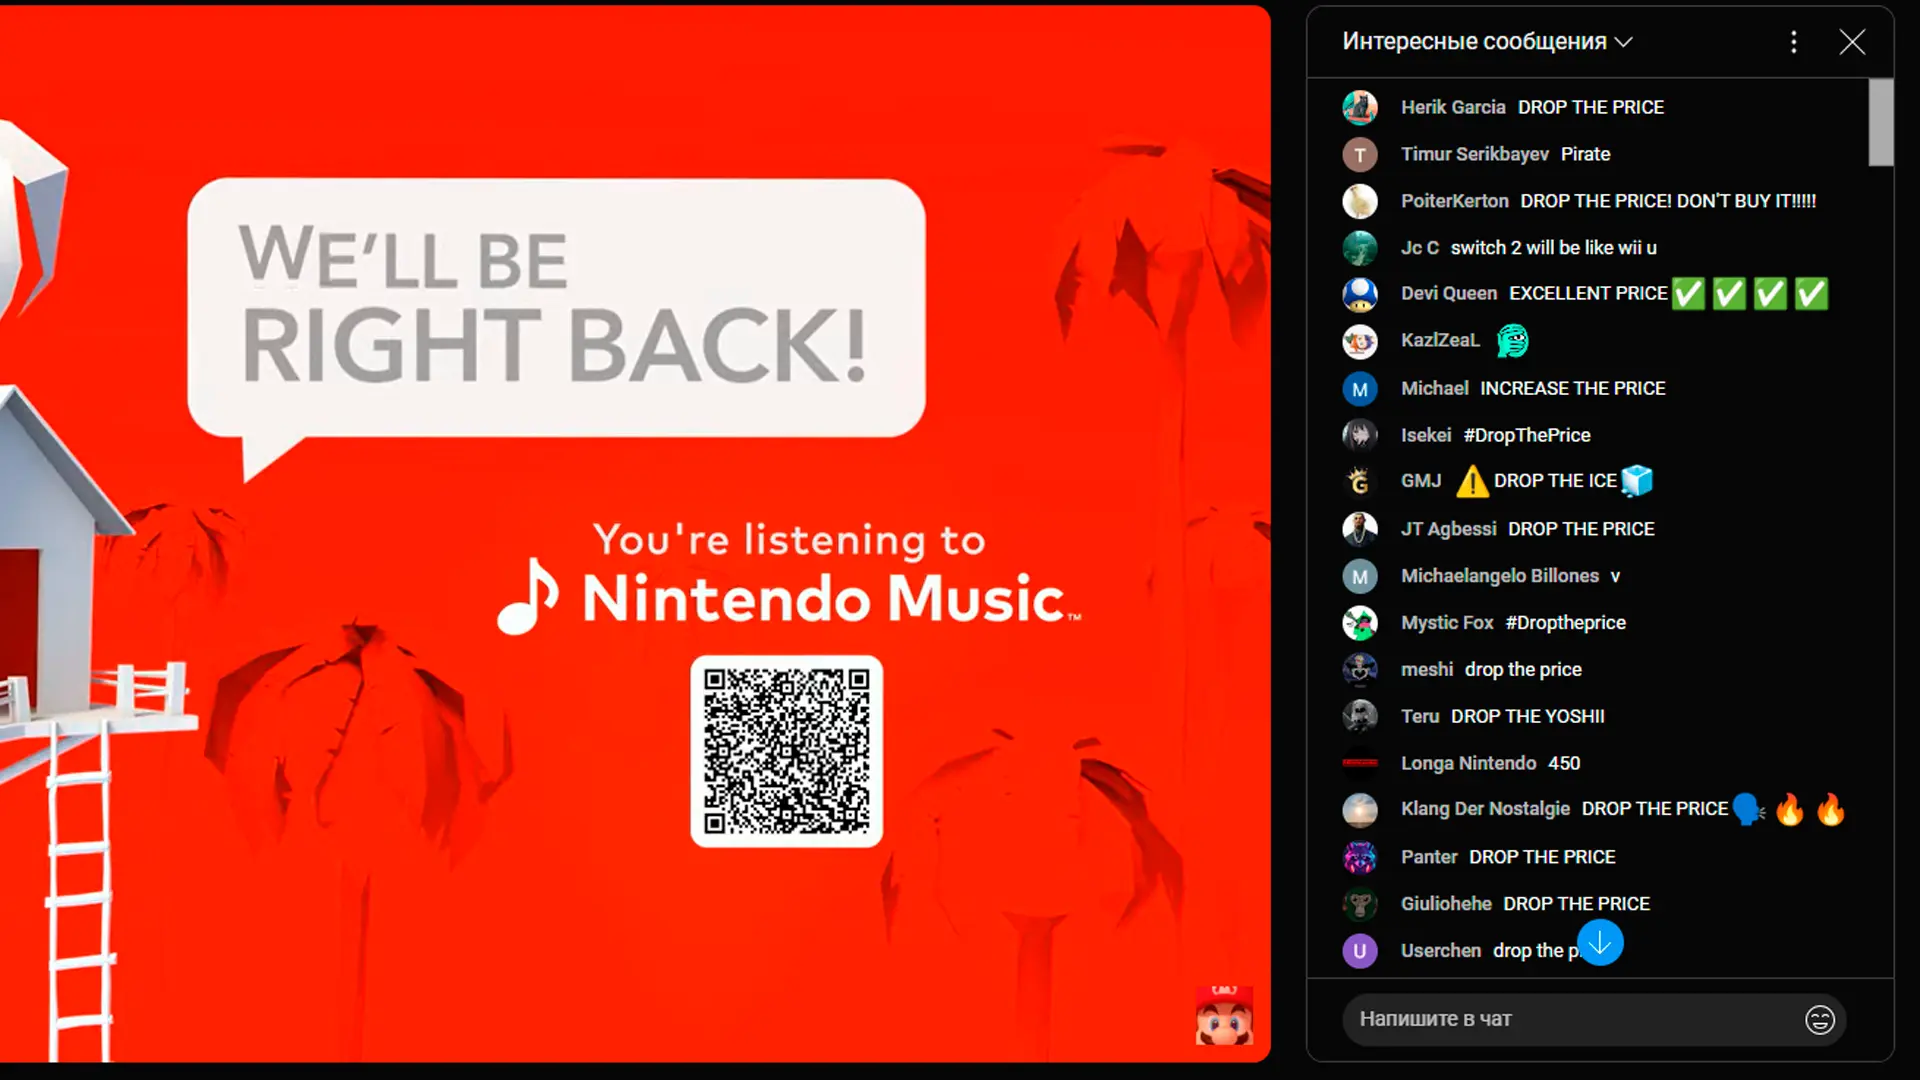Image resolution: width=1920 pixels, height=1080 pixels.
Task: Open PoiterKerton's avatar
Action: [1360, 201]
